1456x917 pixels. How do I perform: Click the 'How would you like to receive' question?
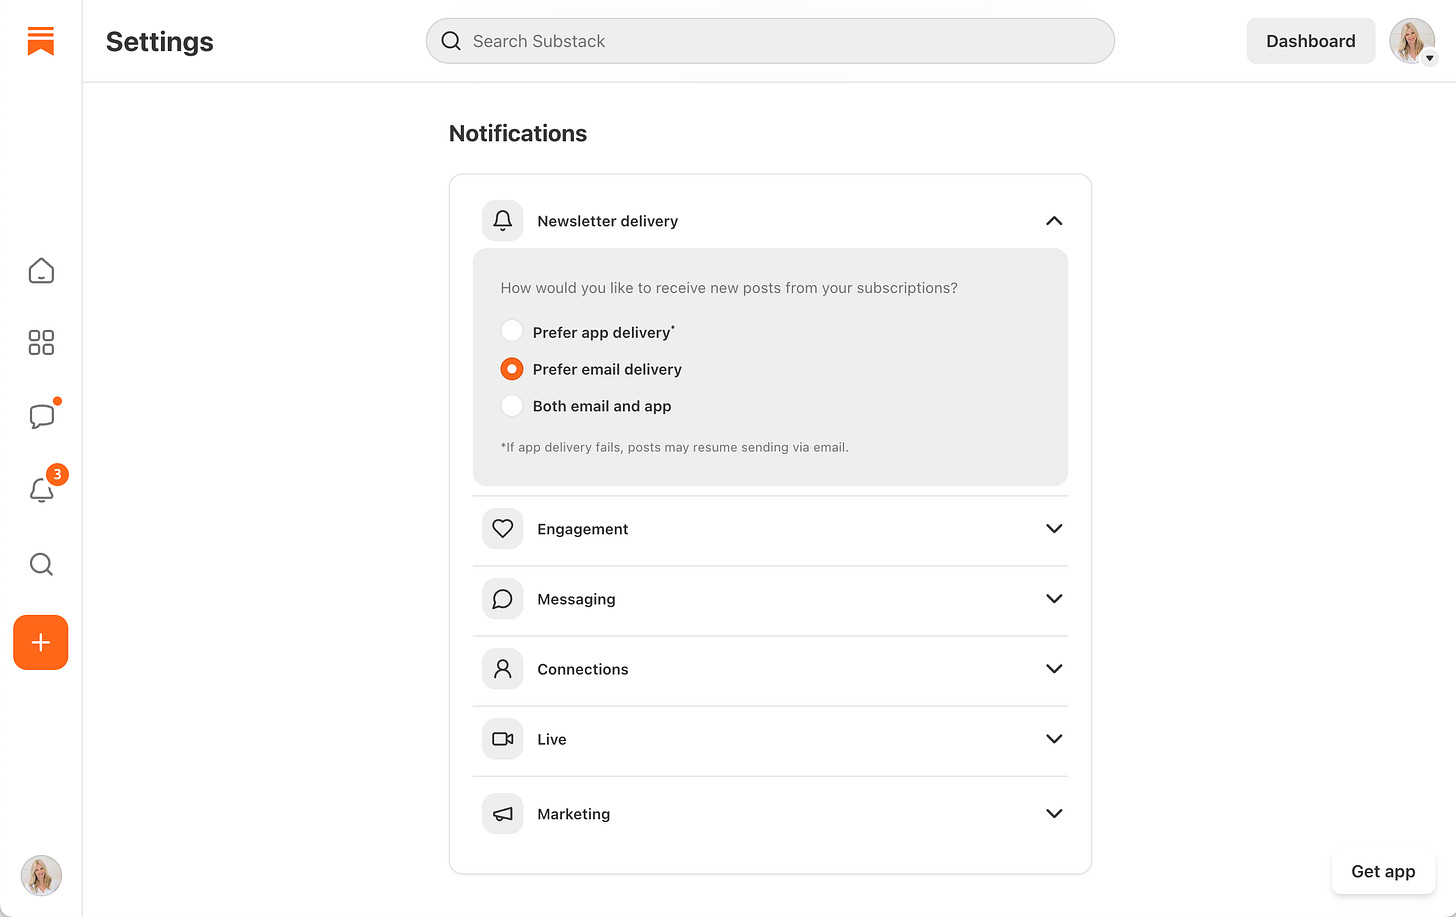pyautogui.click(x=729, y=288)
